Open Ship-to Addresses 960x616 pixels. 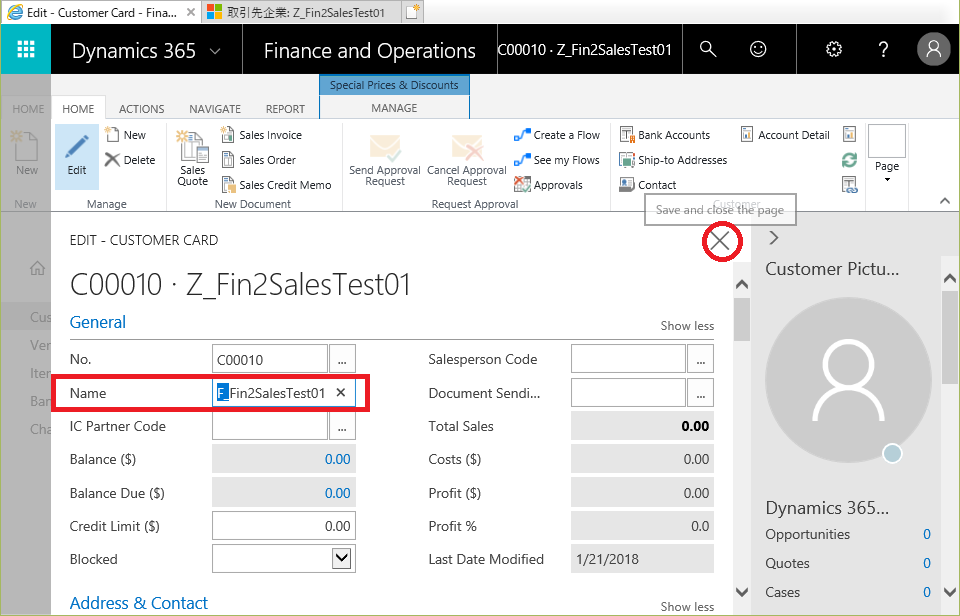point(673,160)
